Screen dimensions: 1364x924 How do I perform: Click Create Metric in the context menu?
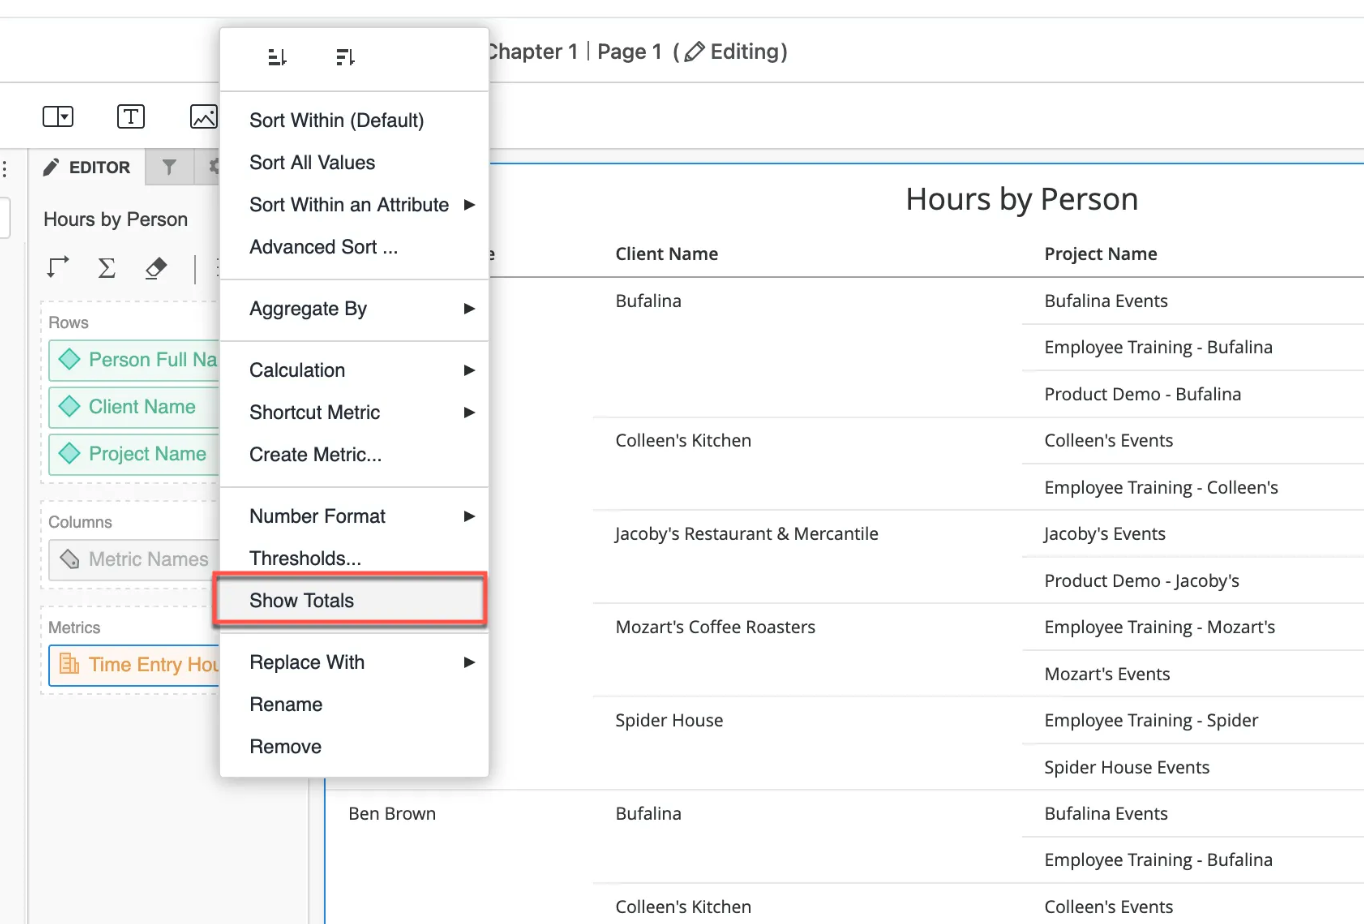pyautogui.click(x=315, y=454)
